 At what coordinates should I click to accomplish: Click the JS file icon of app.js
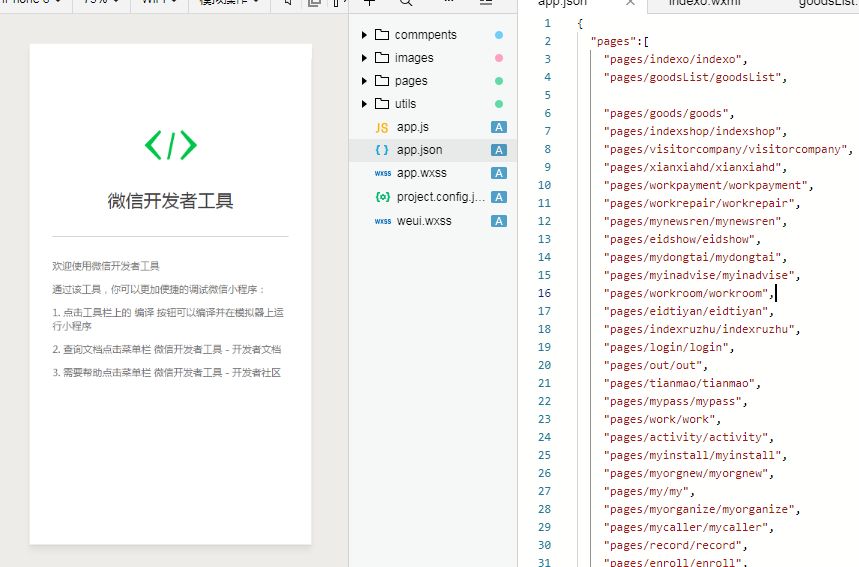(382, 128)
